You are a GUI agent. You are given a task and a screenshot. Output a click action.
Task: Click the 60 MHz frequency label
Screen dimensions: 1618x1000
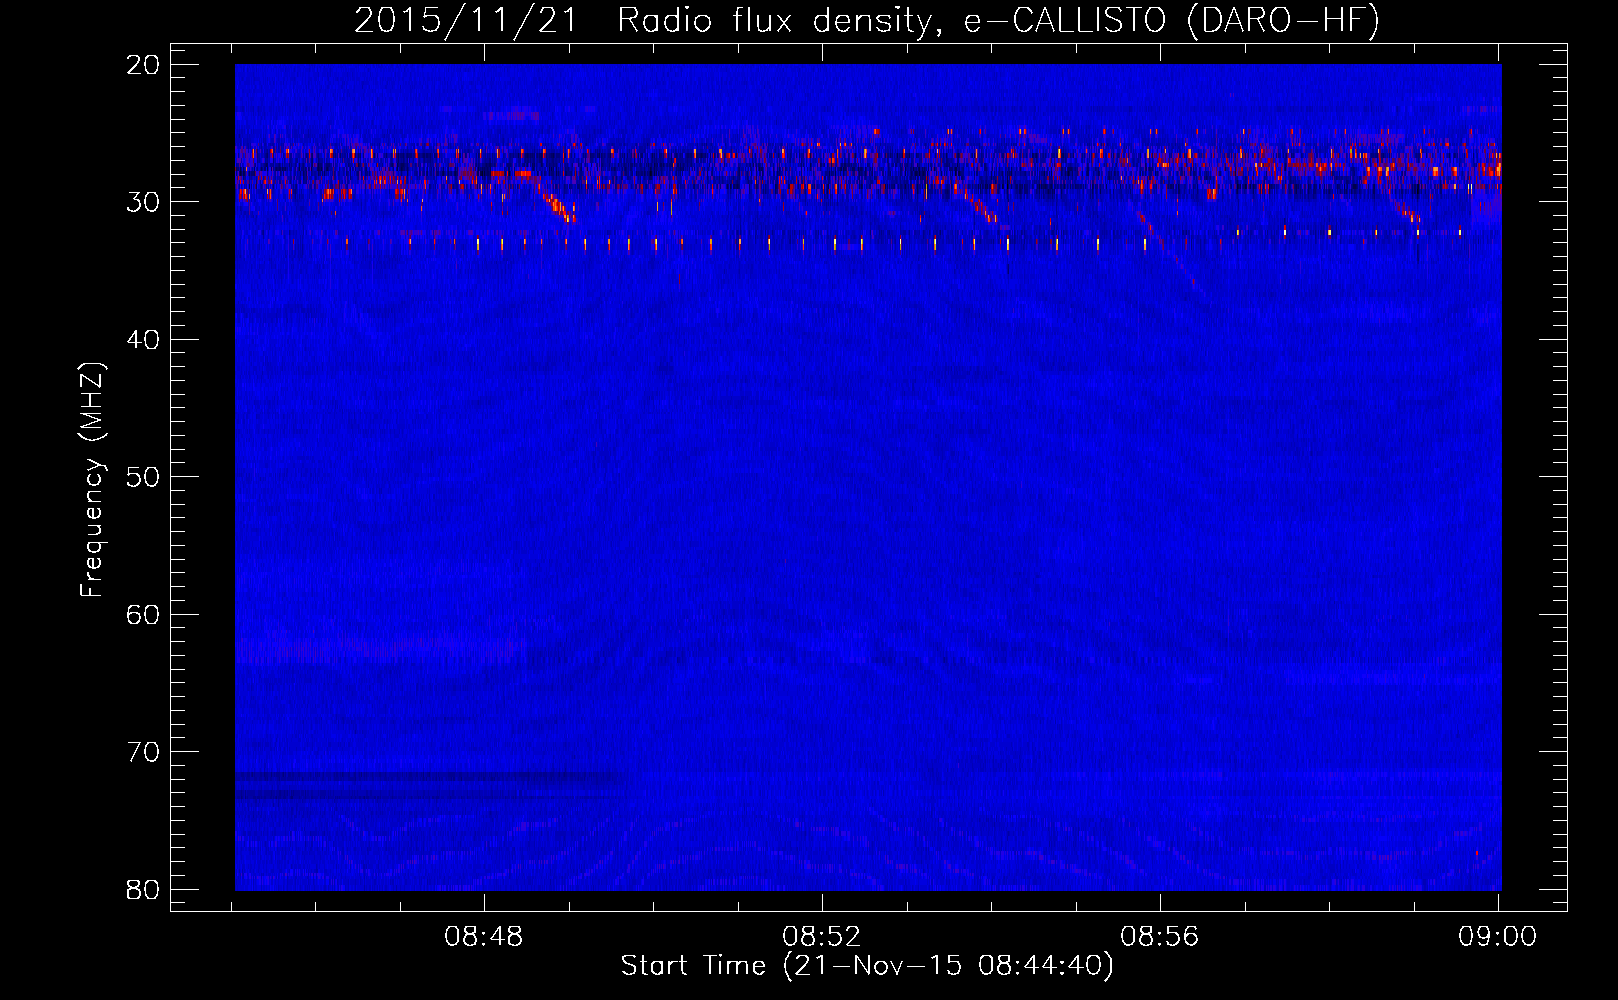pyautogui.click(x=143, y=615)
